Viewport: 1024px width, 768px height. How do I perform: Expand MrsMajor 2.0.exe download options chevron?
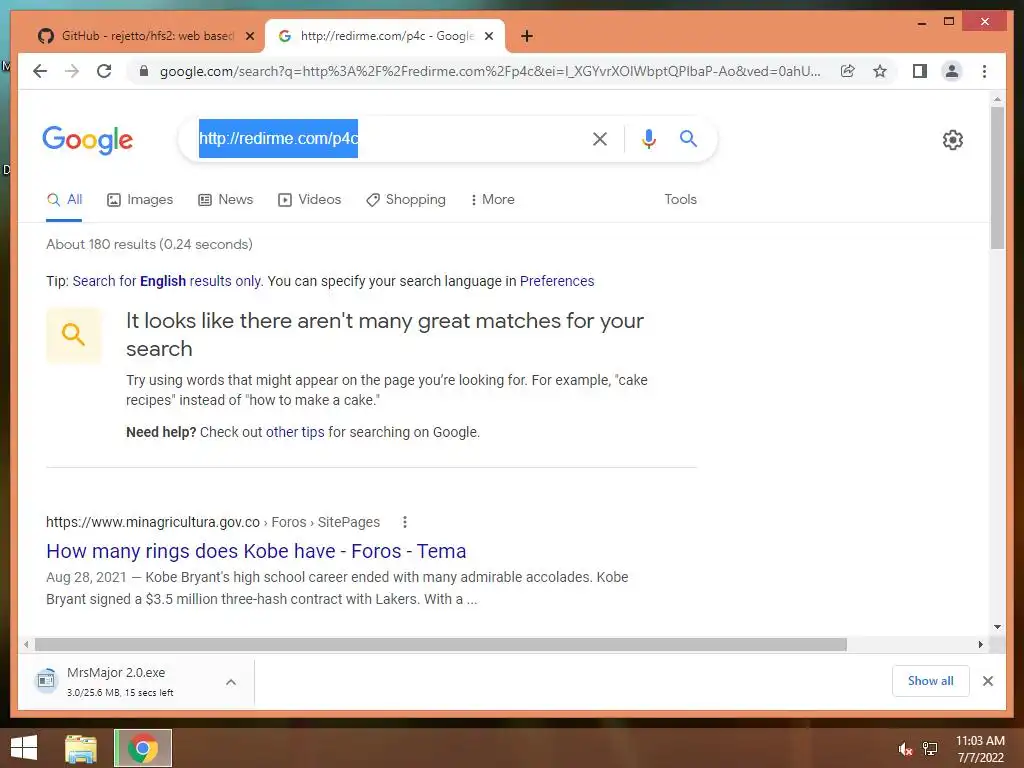point(231,682)
